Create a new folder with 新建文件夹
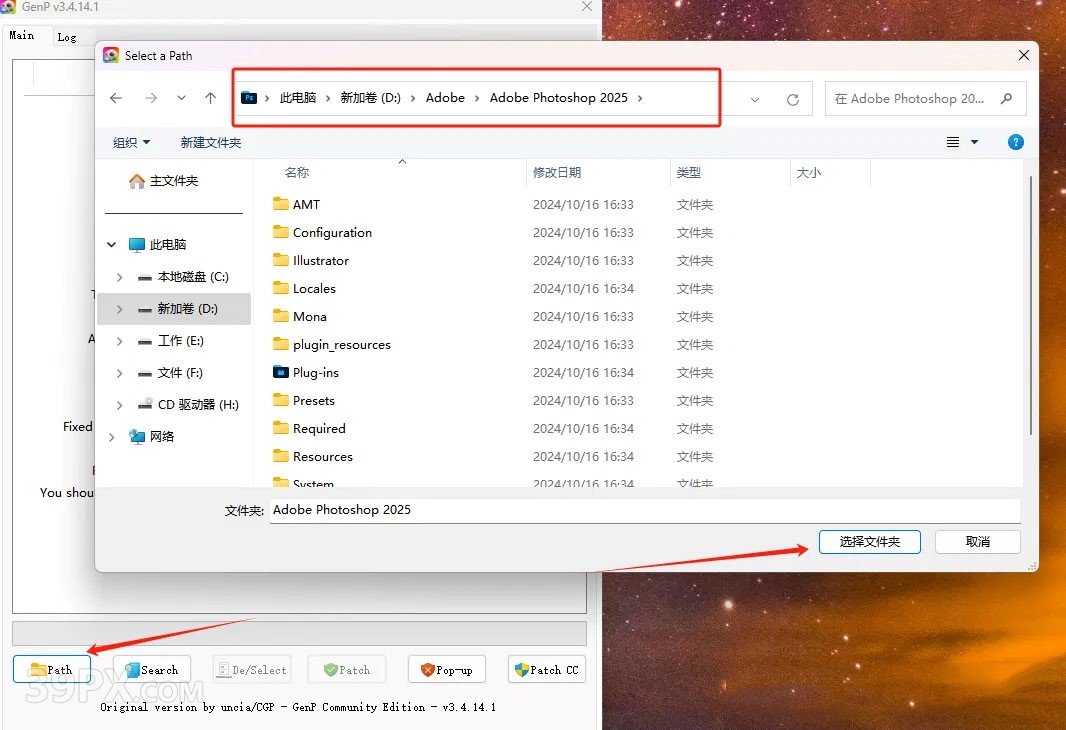 [x=211, y=143]
